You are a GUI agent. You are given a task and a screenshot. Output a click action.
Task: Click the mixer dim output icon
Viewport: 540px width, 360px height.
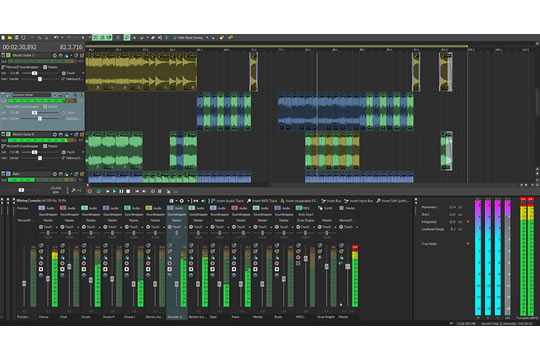pyautogui.click(x=203, y=201)
